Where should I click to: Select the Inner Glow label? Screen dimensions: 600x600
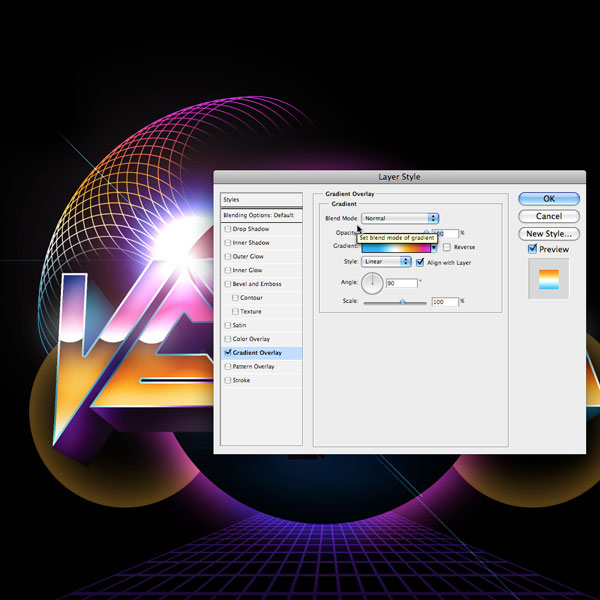(x=247, y=270)
